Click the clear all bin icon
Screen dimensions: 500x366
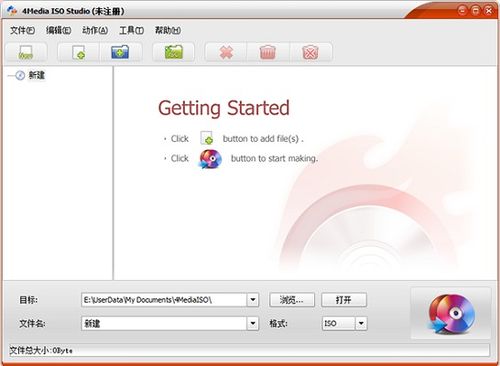click(310, 52)
